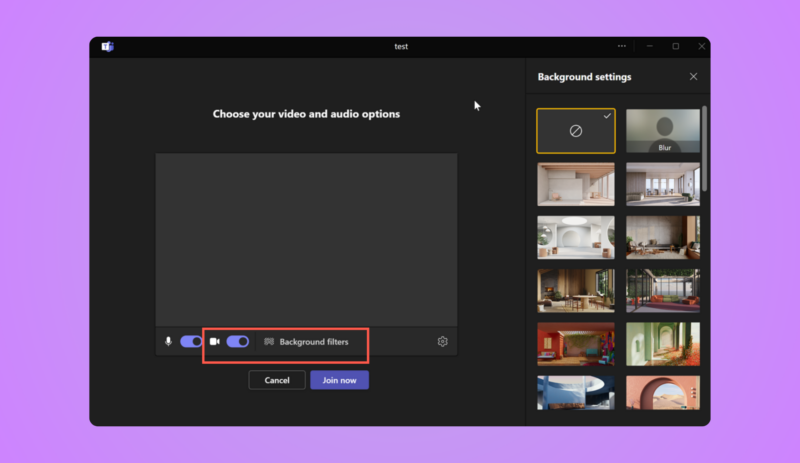Toggle the camera switch off
This screenshot has width=800, height=463.
point(238,342)
